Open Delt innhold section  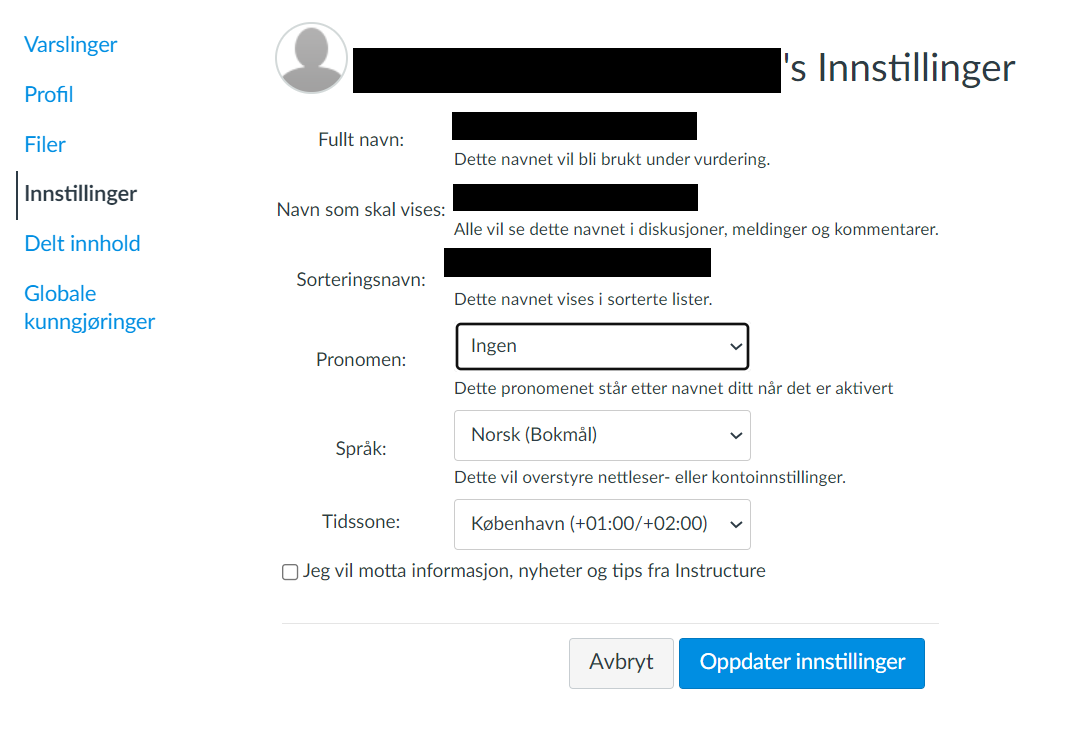[x=82, y=244]
